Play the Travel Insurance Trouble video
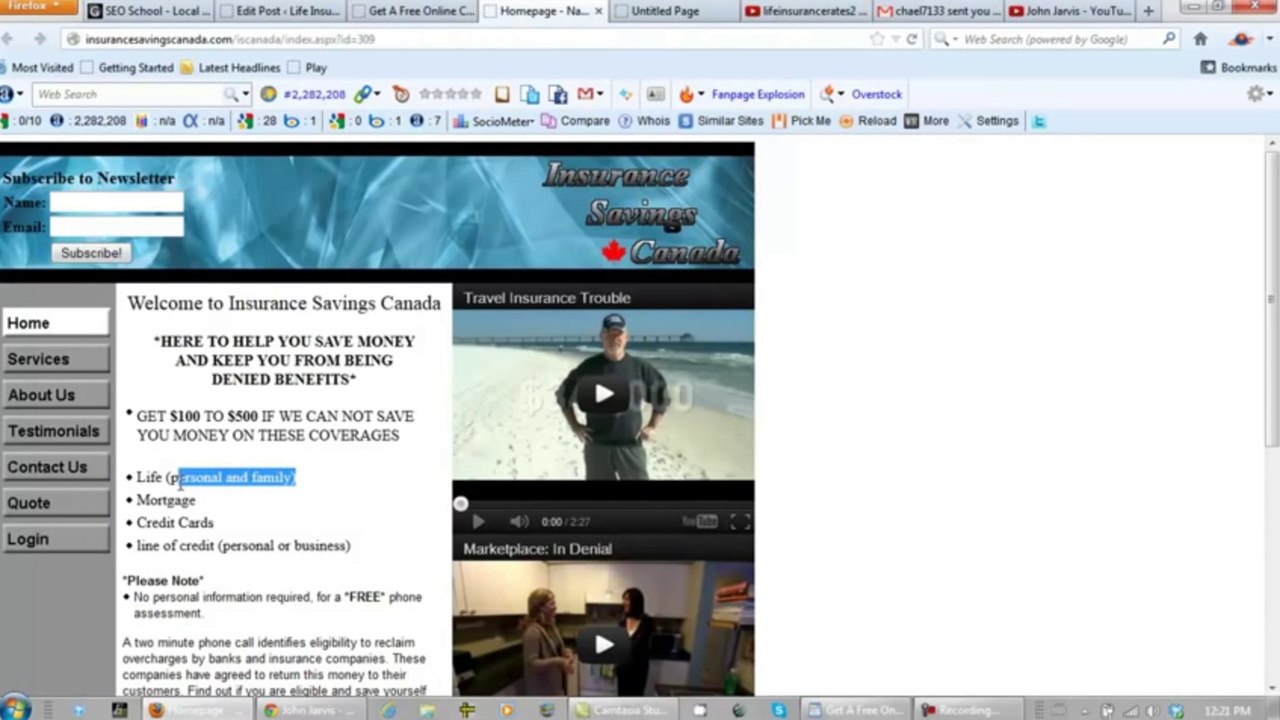Viewport: 1280px width, 720px height. [x=603, y=394]
